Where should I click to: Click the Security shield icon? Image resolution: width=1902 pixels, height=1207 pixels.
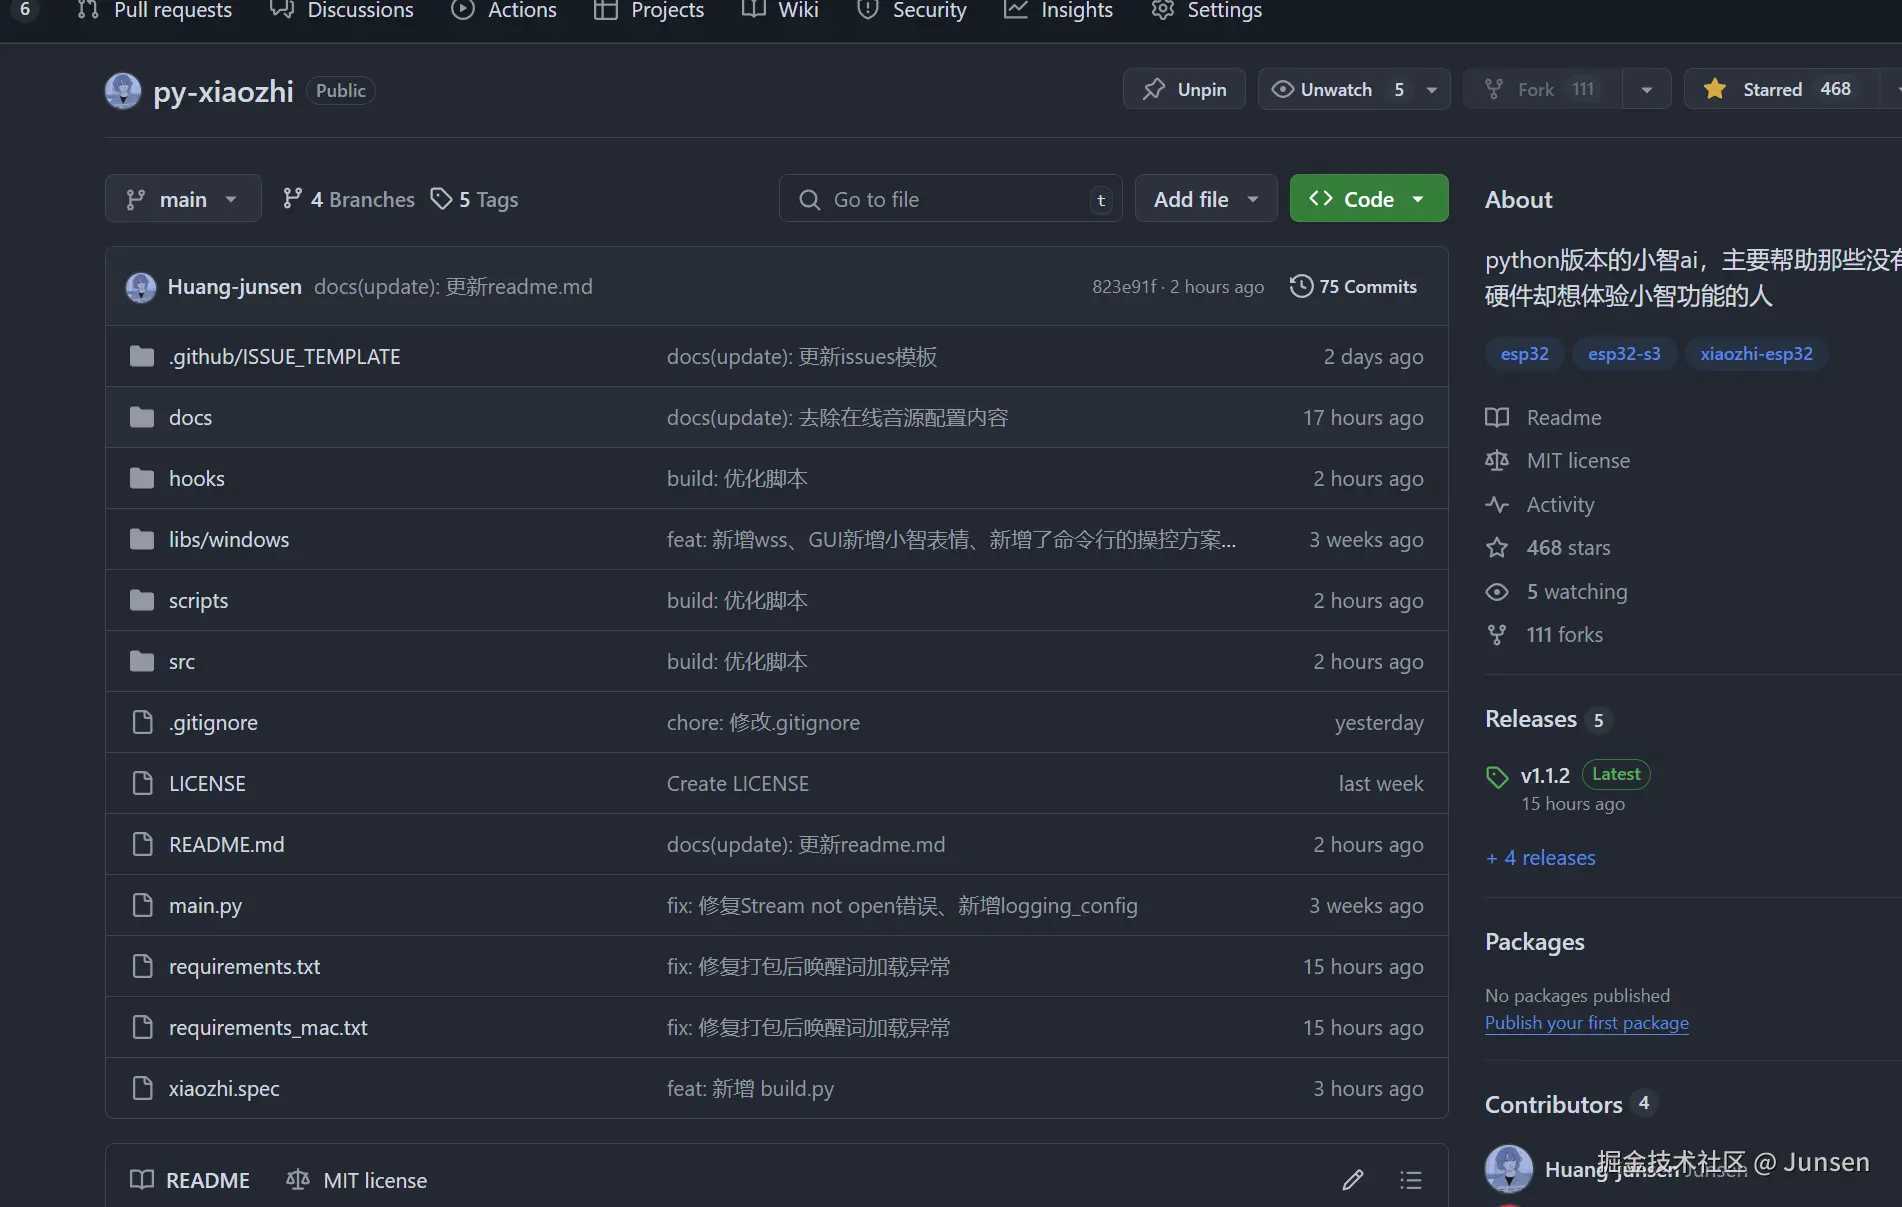(866, 9)
